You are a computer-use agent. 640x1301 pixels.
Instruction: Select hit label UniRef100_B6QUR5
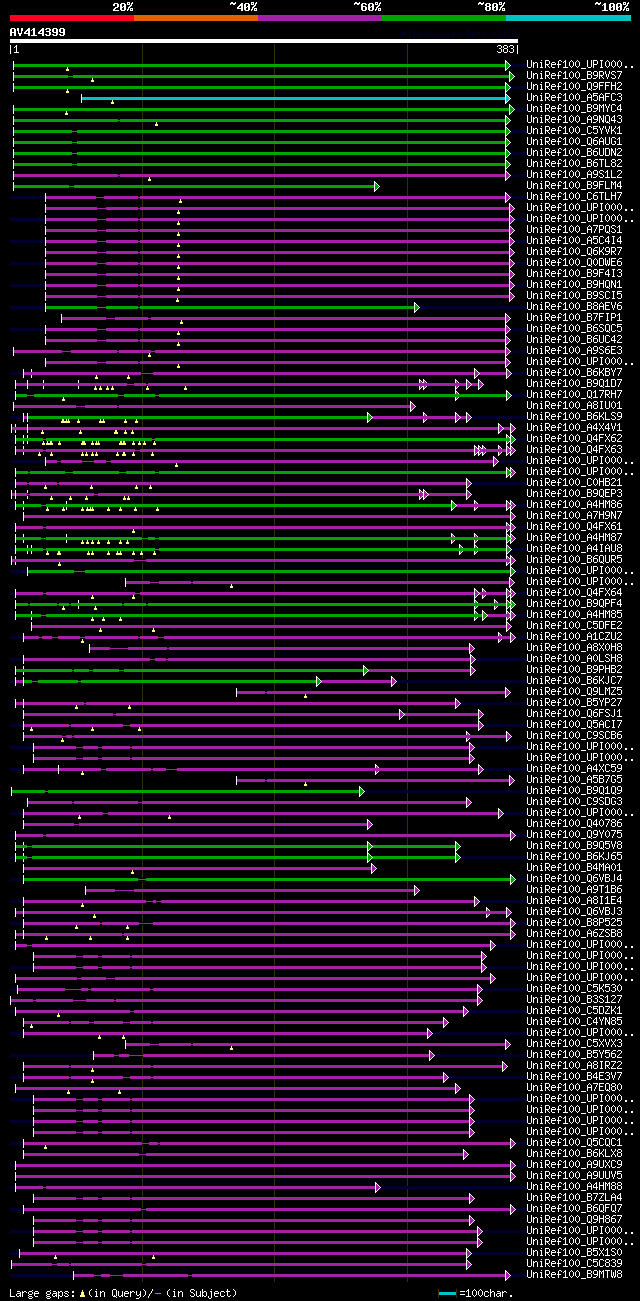coord(574,559)
